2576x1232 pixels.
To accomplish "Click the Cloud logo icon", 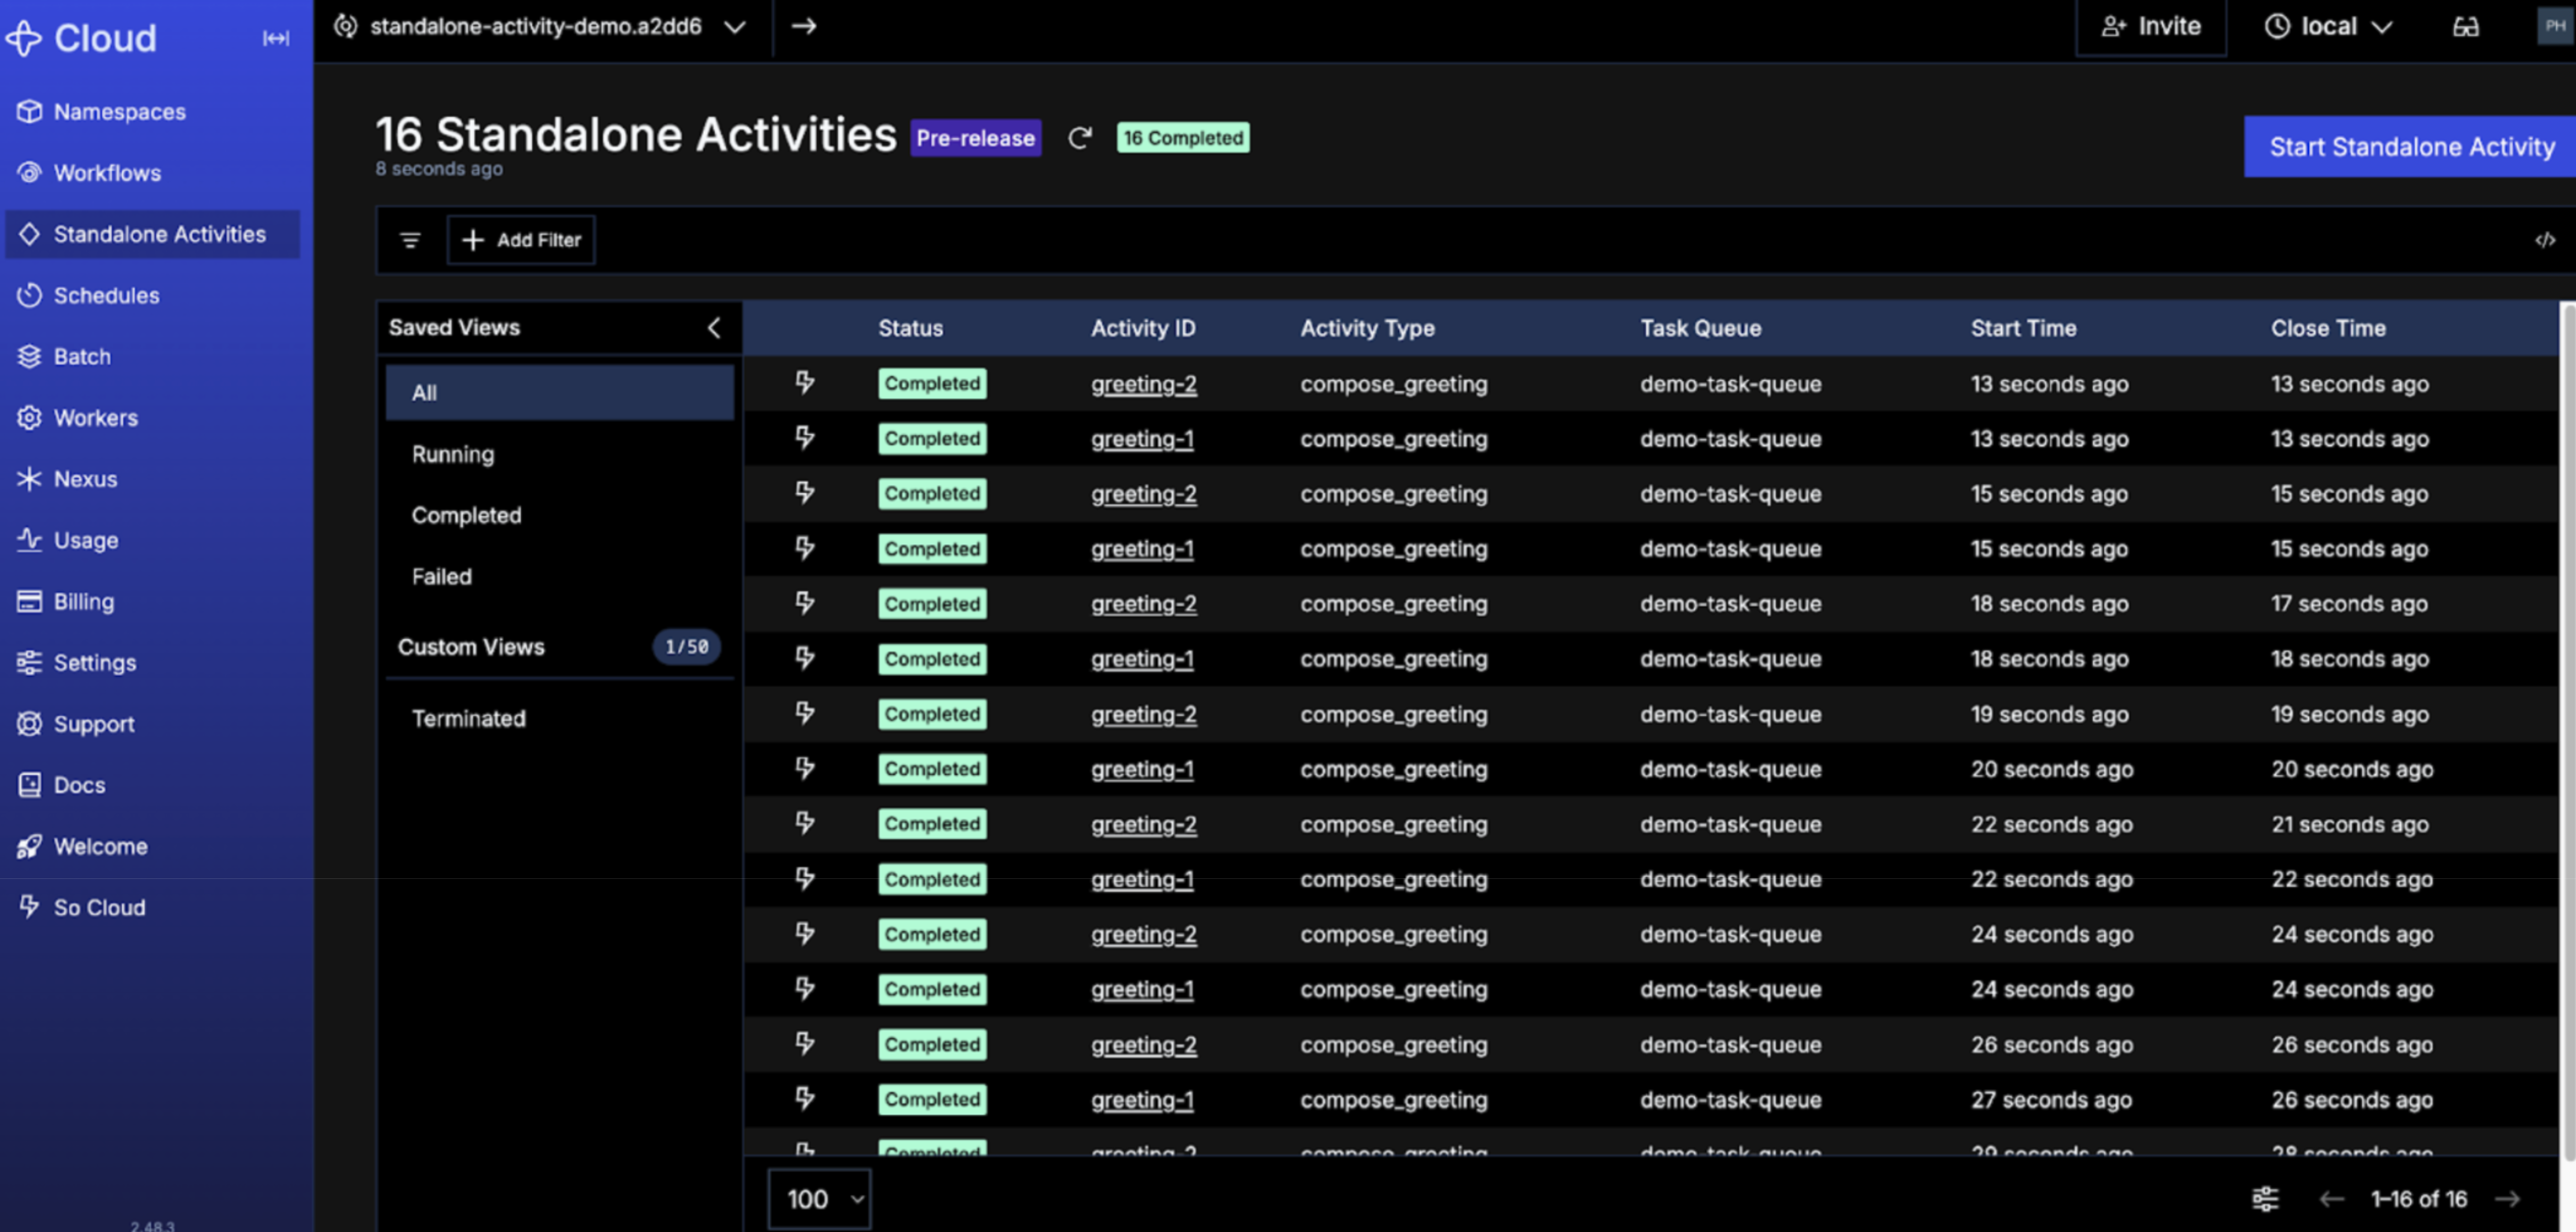I will point(23,38).
